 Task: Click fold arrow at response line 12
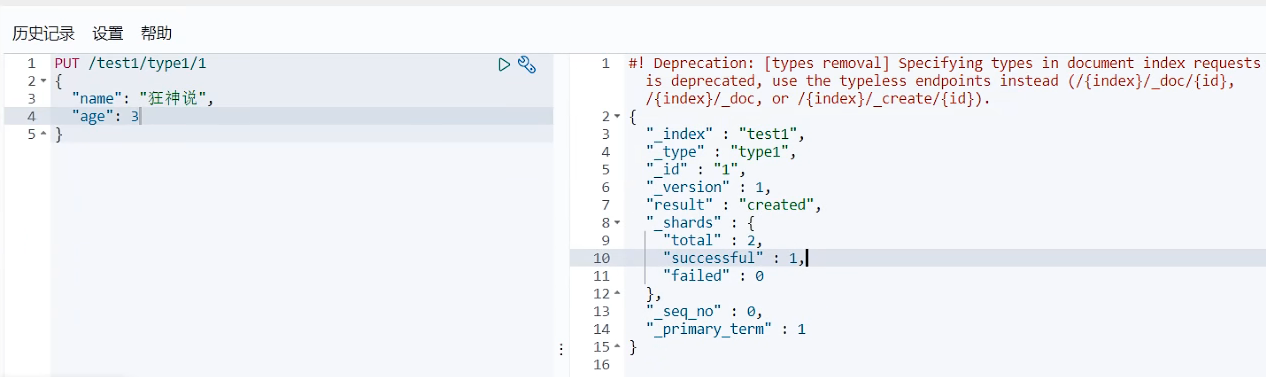click(x=618, y=294)
